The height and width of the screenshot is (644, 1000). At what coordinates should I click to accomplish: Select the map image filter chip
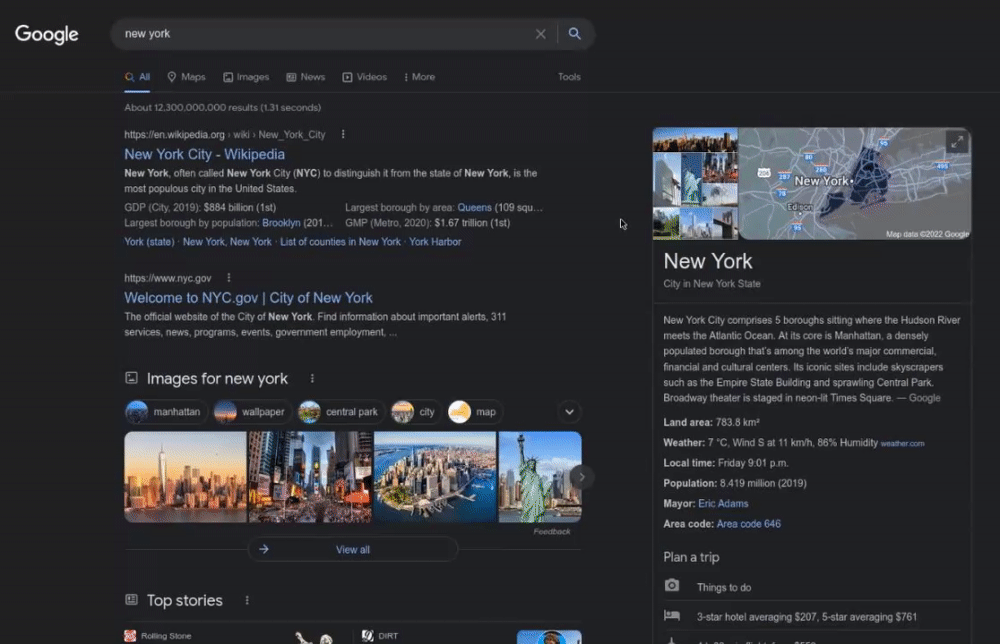coord(474,412)
